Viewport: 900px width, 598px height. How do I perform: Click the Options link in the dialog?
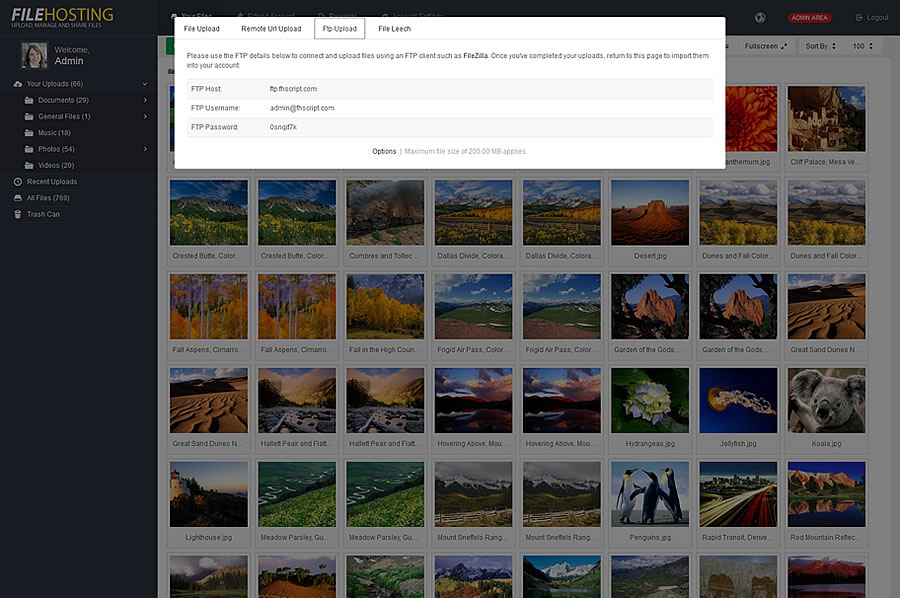click(384, 152)
